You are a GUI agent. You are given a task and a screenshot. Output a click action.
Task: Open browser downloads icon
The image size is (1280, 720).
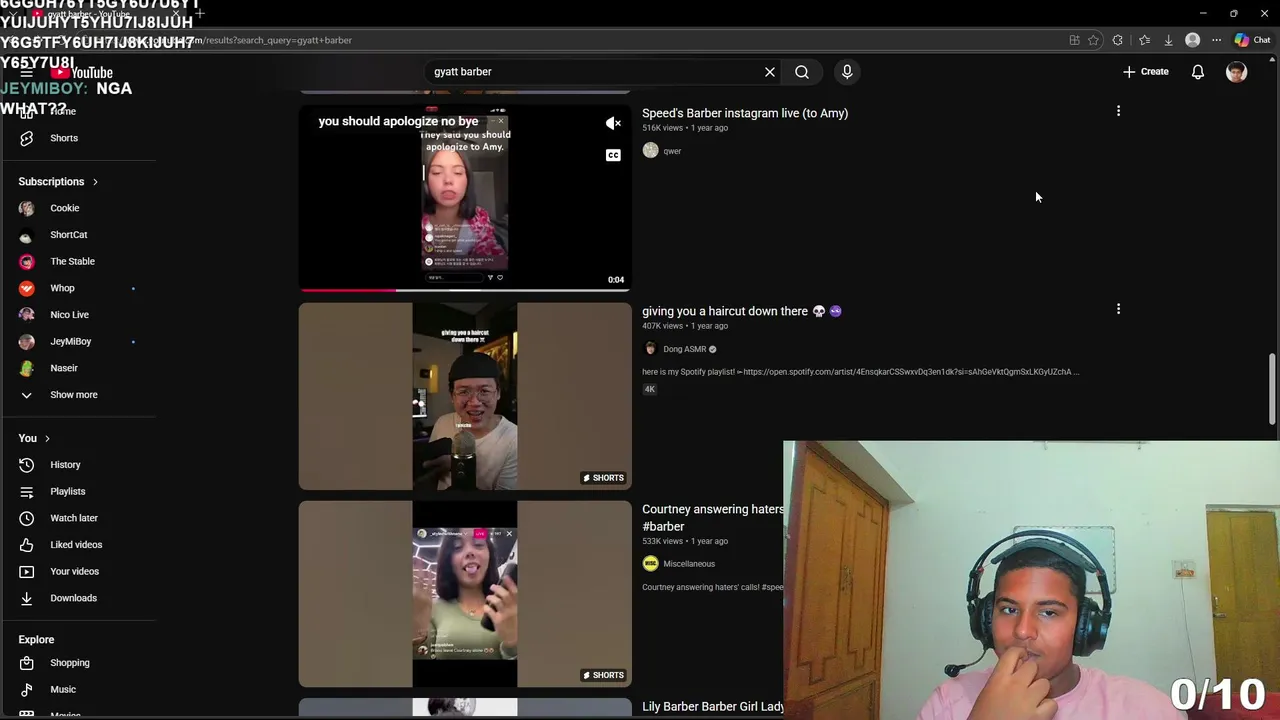[x=1168, y=40]
